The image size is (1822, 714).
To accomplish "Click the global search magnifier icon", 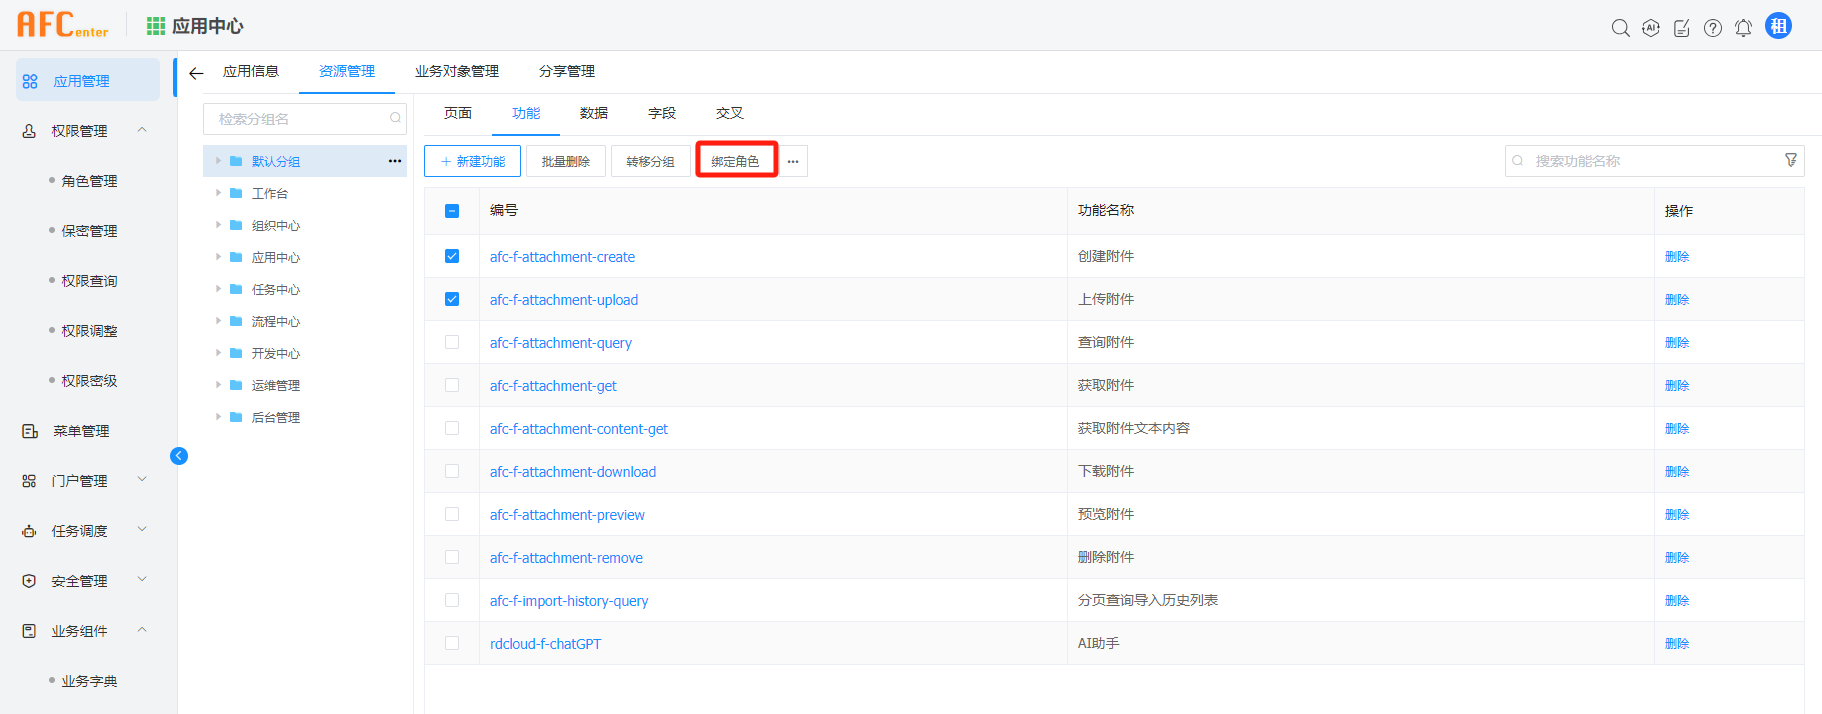I will click(1620, 28).
